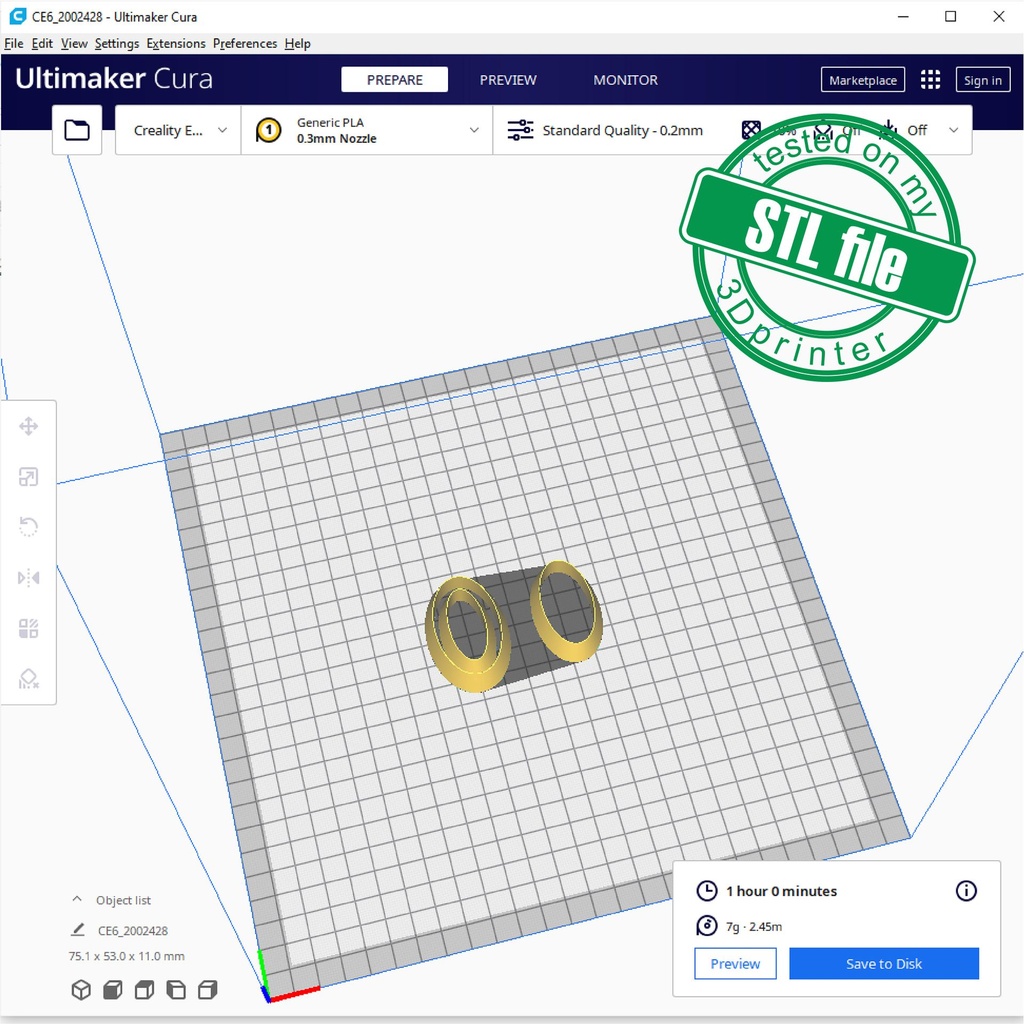
Task: Select the Move tool in left toolbar
Action: point(28,427)
